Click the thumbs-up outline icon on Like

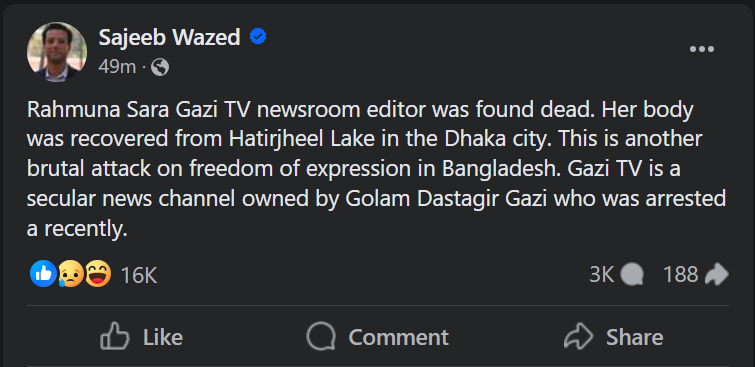[x=115, y=336]
